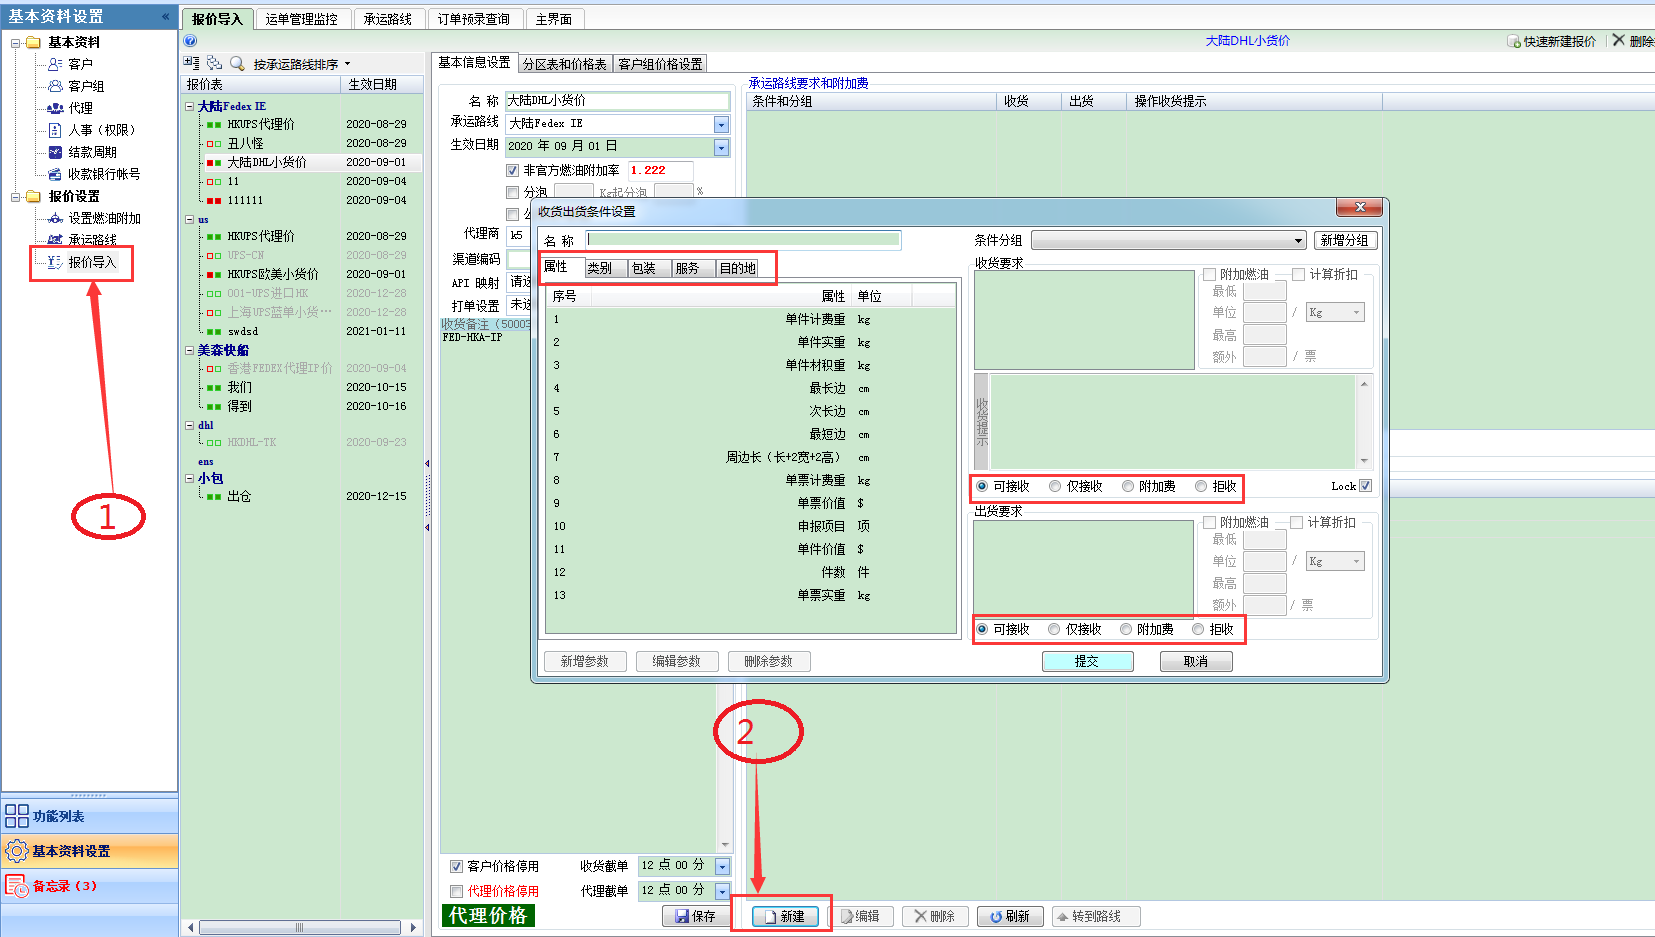1655x937 pixels.
Task: Open the 按承运路线排序 sort dropdown
Action: pos(347,64)
